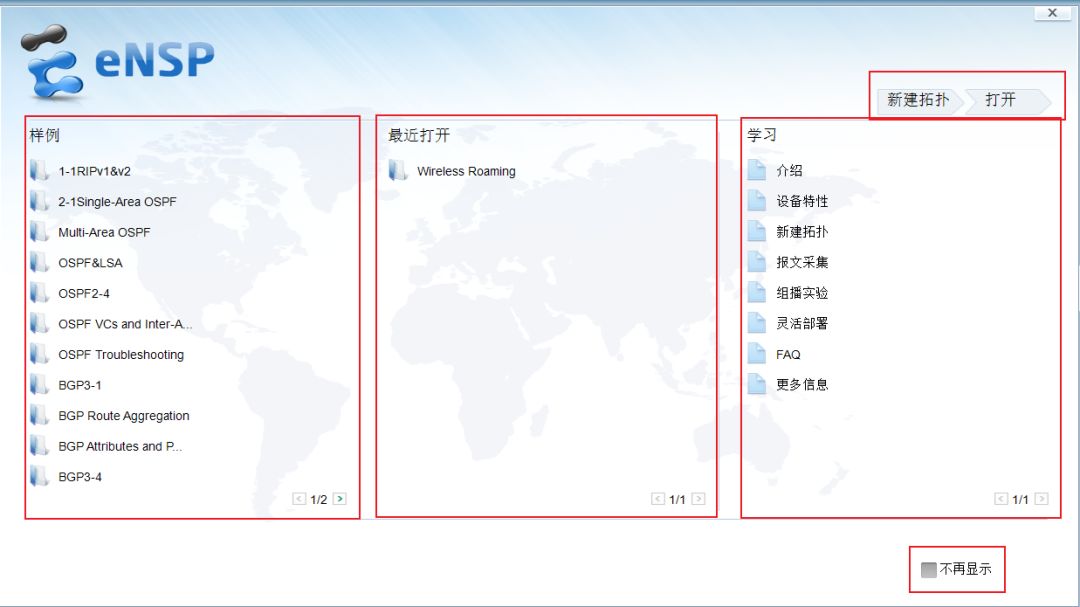Click previous page arrow under 最近打开
The width and height of the screenshot is (1080, 607).
pos(658,499)
